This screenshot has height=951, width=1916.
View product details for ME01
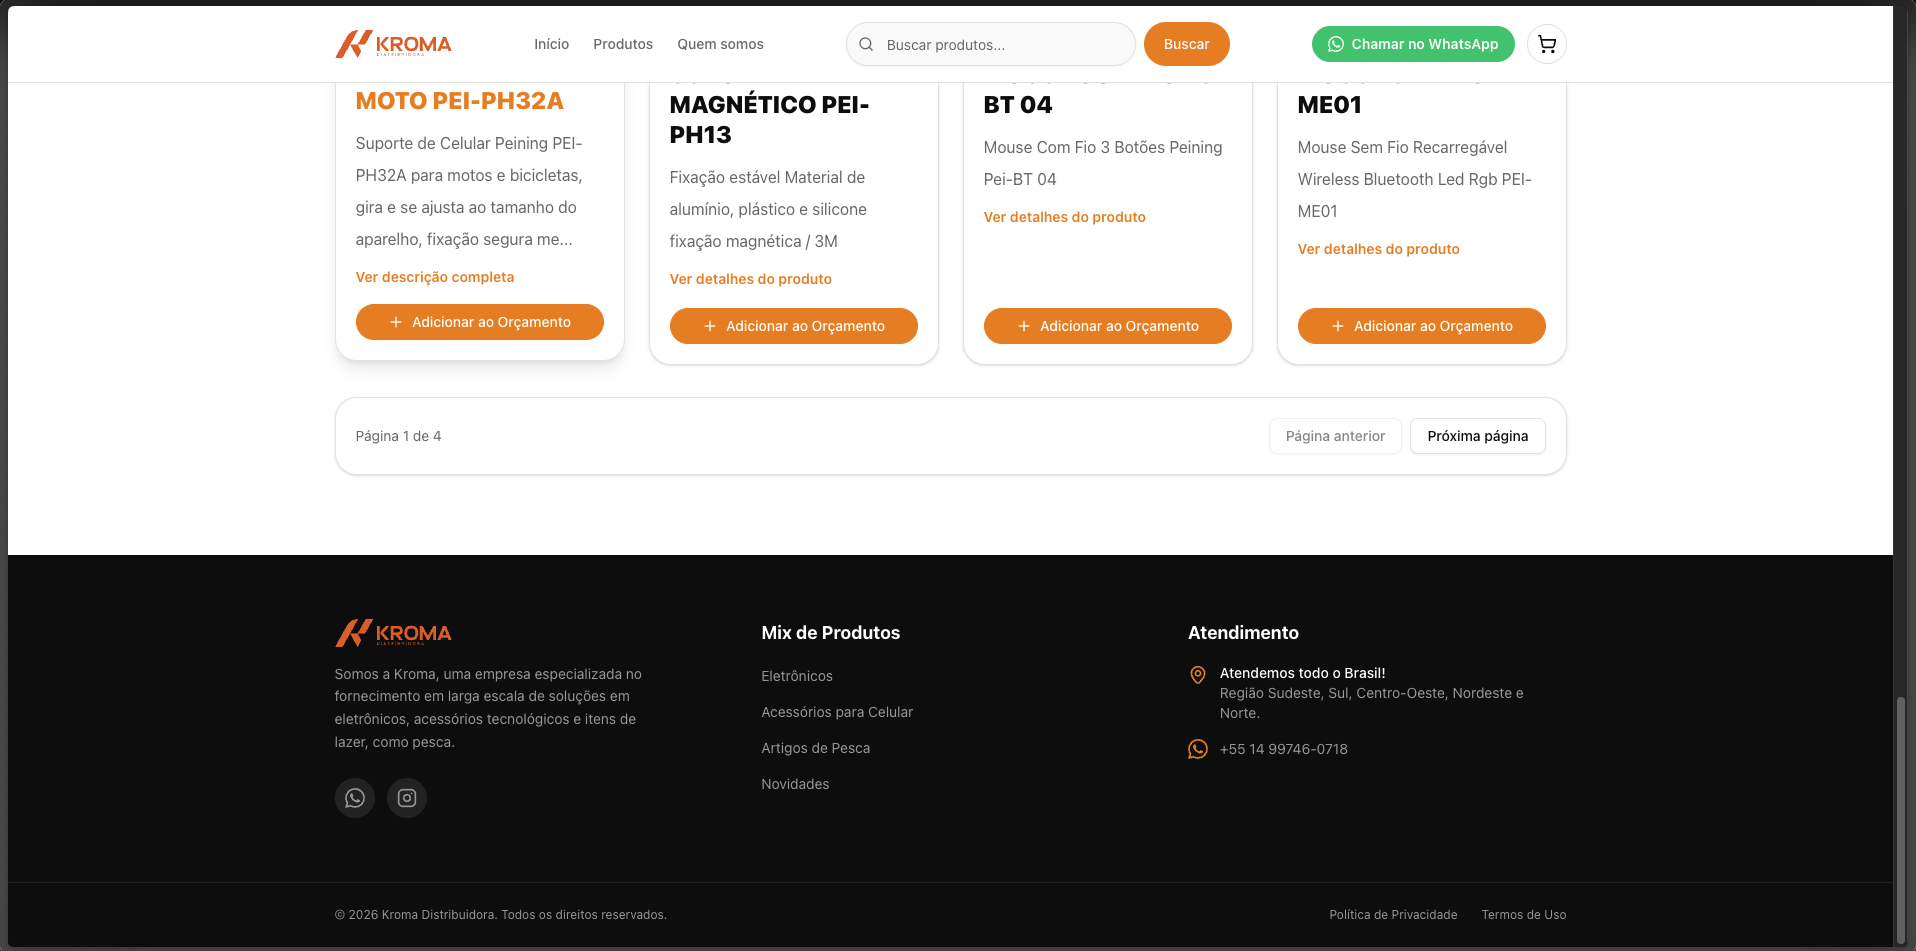(1379, 249)
